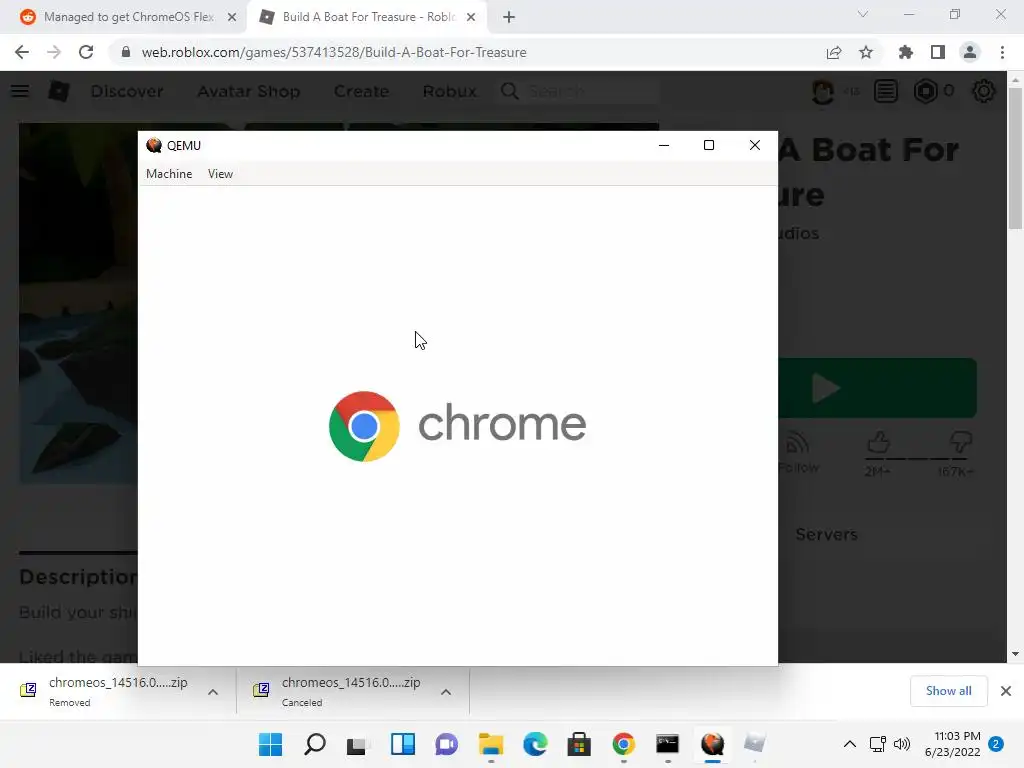Click the game thumbnail image on Roblox page
1024x768 pixels.
tap(78, 304)
